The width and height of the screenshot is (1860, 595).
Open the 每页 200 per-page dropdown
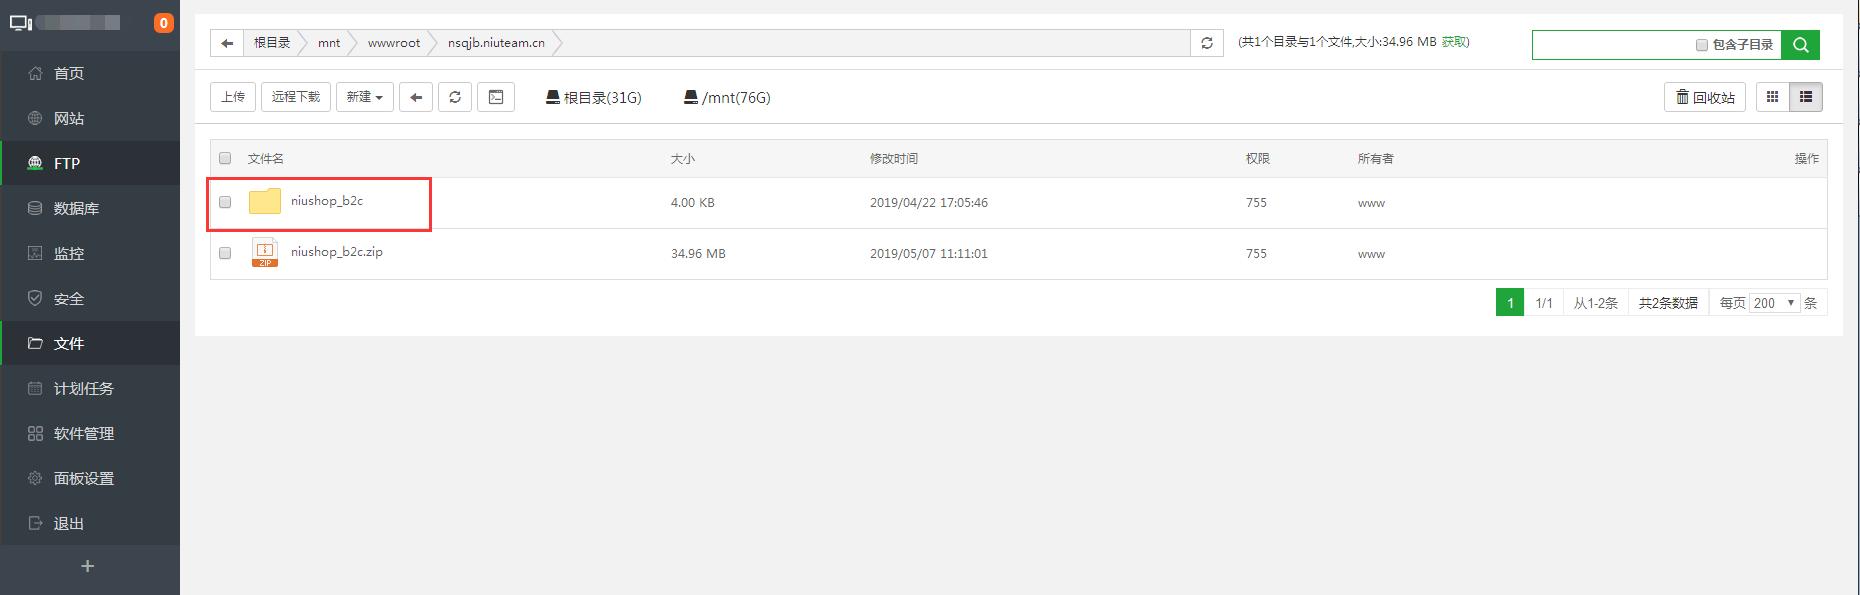[1774, 302]
